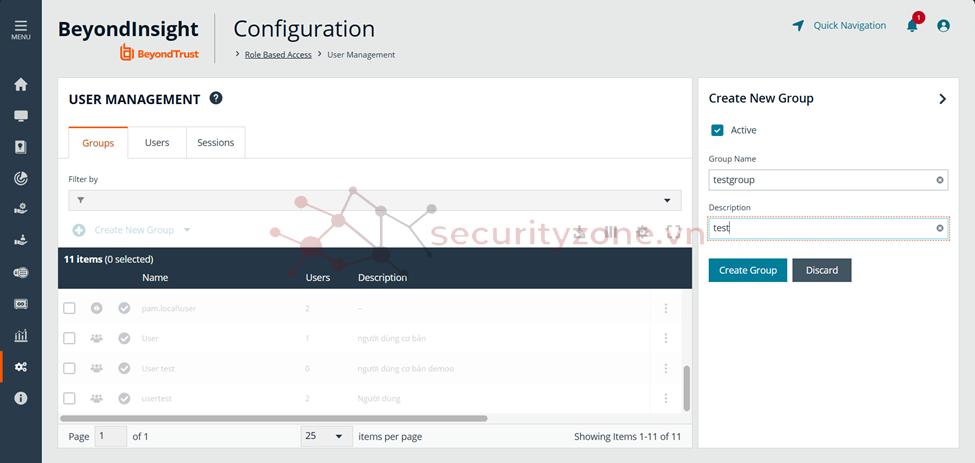Click the Home icon in sidebar
Screen dimensions: 975x463
(x=21, y=85)
